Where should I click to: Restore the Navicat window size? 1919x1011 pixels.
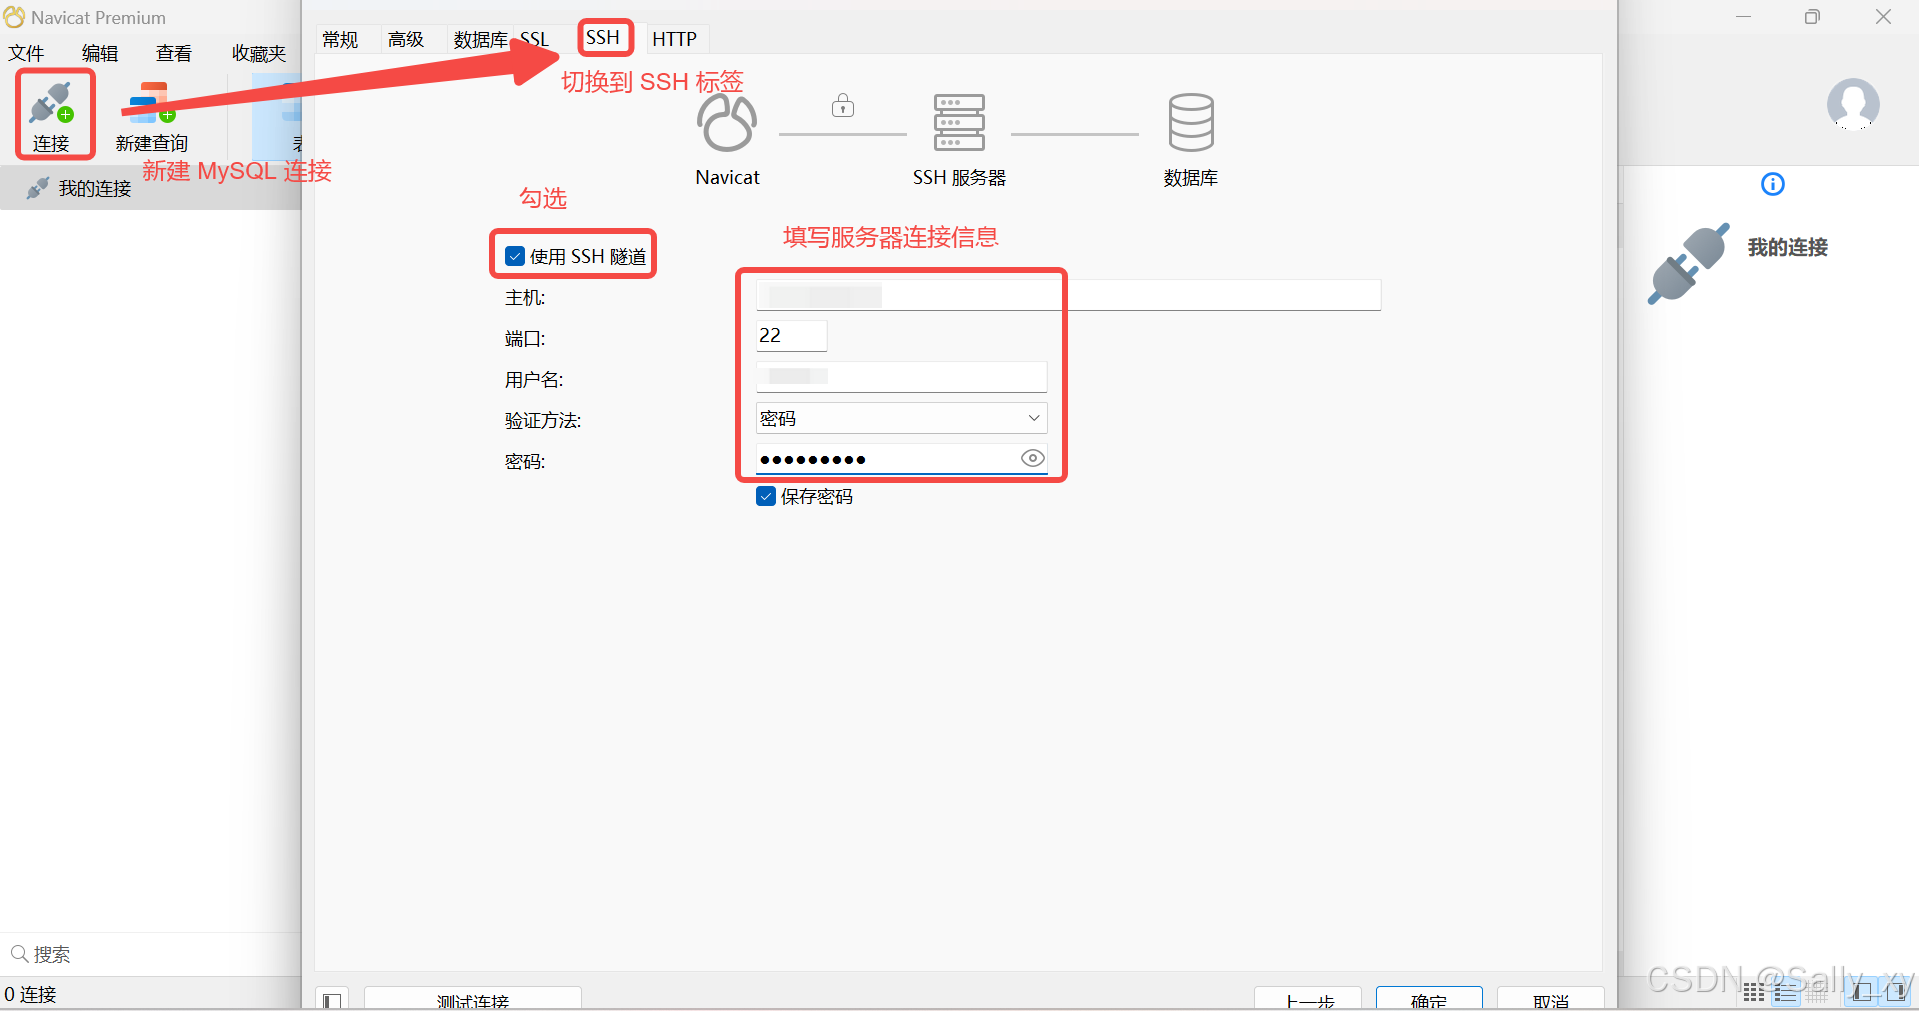[1812, 17]
